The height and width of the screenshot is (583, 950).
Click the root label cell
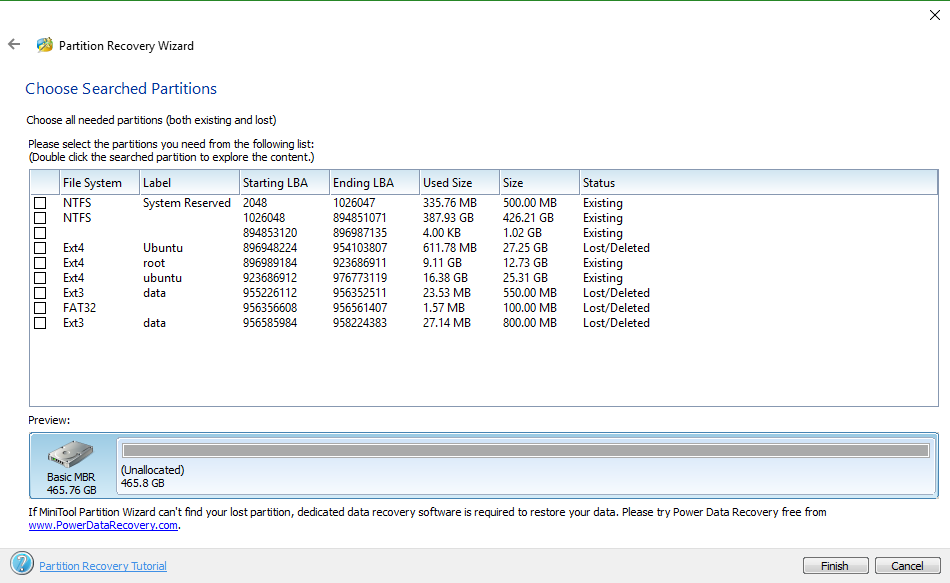click(154, 263)
